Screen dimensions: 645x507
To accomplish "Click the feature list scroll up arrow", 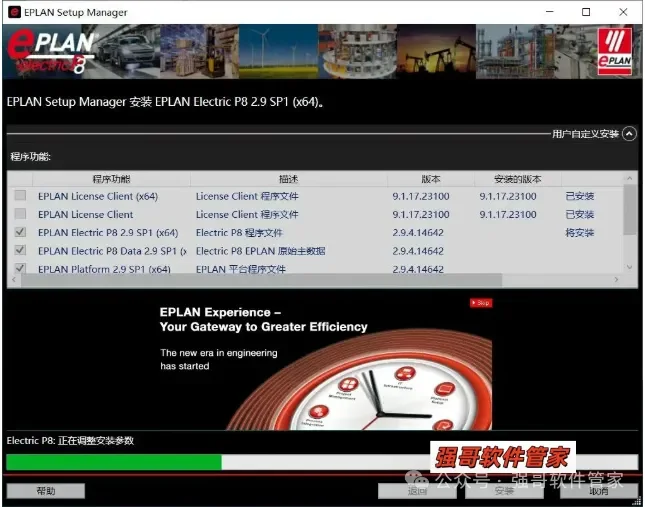I will pos(629,178).
